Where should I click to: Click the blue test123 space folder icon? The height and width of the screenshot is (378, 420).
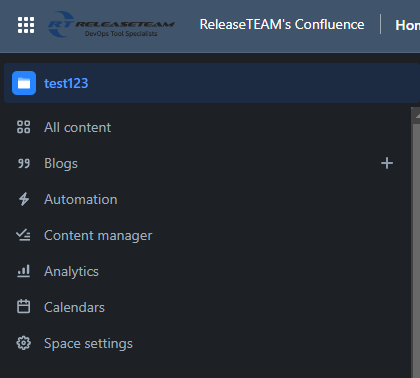pos(24,83)
